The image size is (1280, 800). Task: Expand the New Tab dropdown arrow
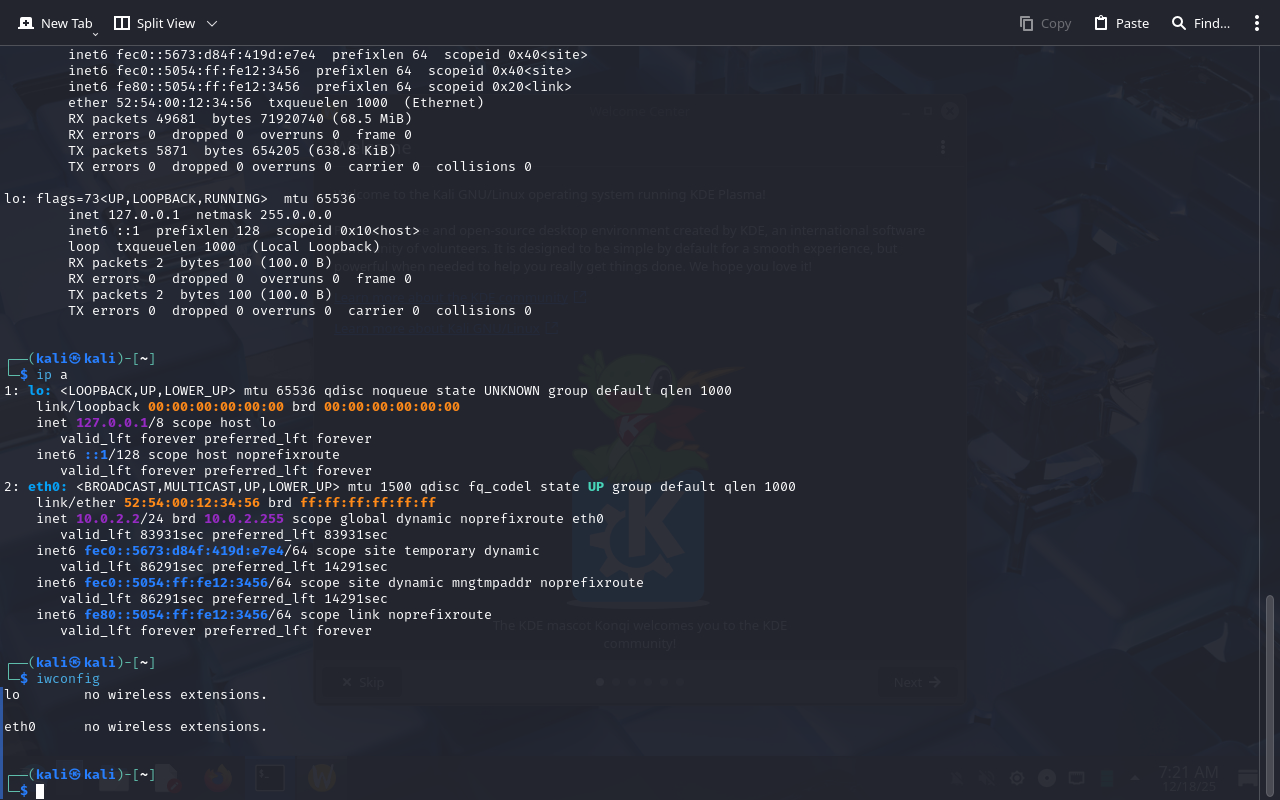[x=95, y=34]
